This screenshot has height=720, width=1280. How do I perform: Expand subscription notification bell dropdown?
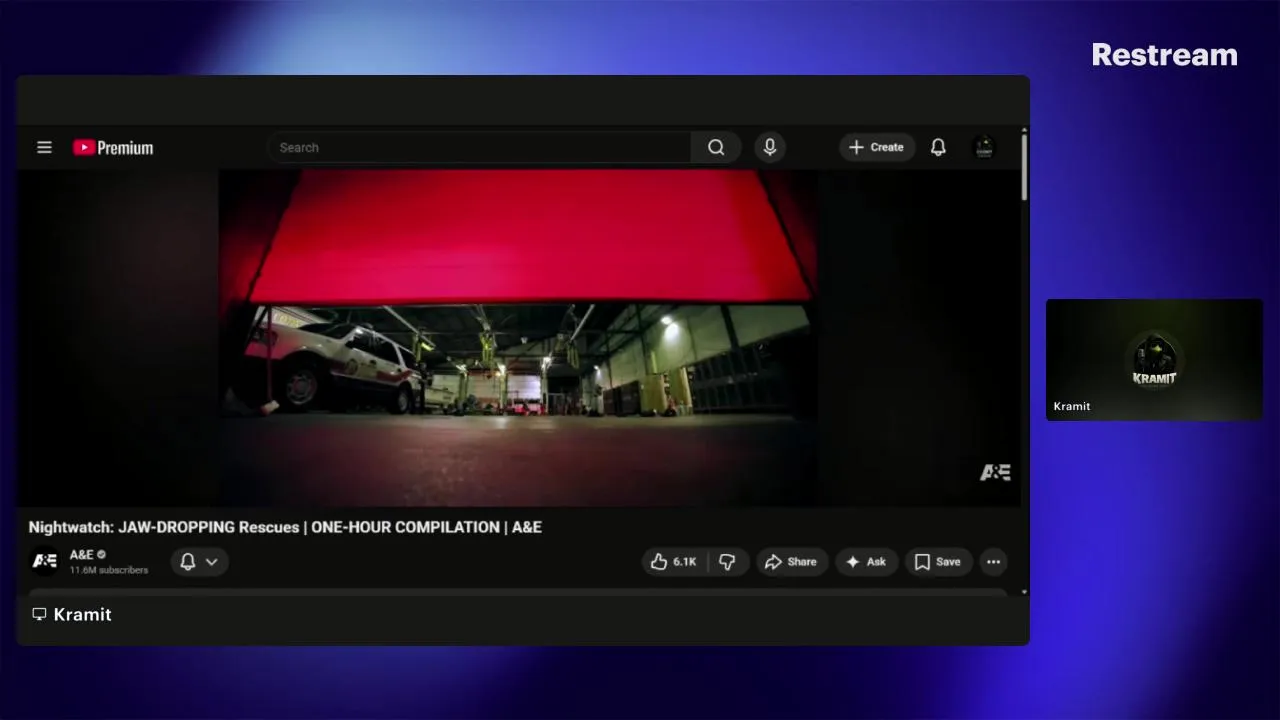point(199,562)
